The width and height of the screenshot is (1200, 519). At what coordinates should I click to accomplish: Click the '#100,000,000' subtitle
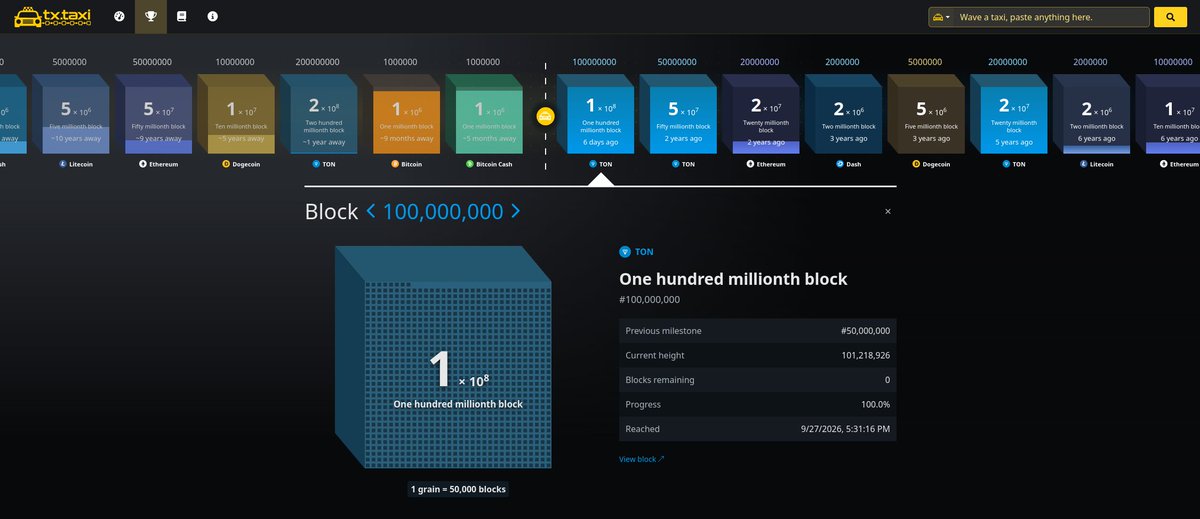650,299
